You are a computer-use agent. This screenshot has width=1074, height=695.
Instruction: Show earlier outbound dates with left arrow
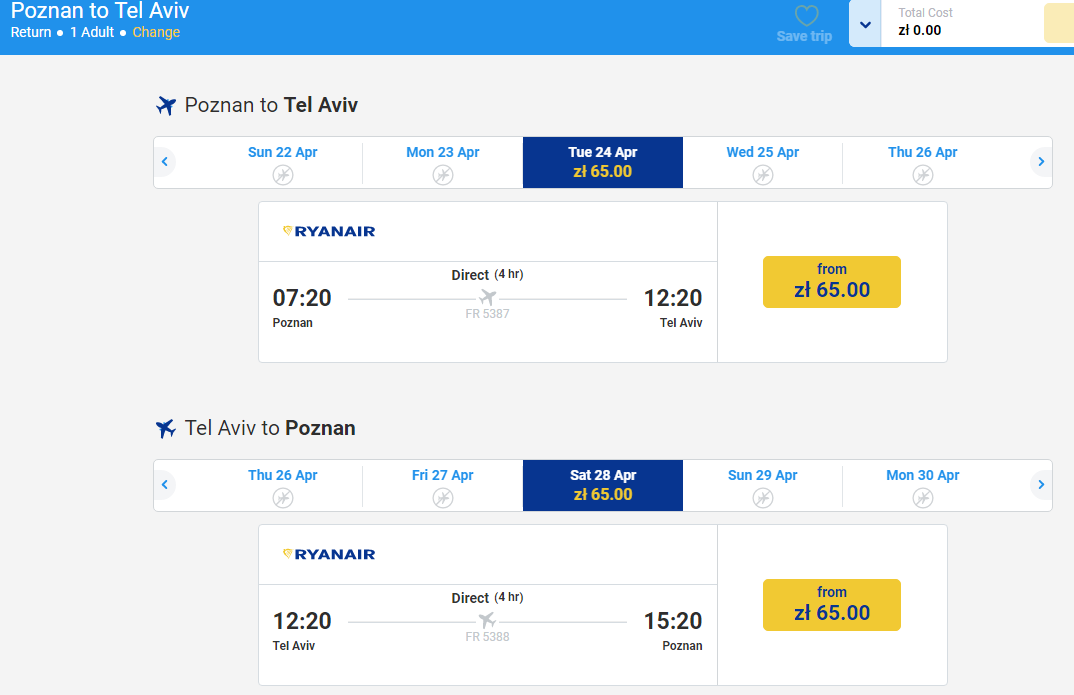tap(164, 162)
